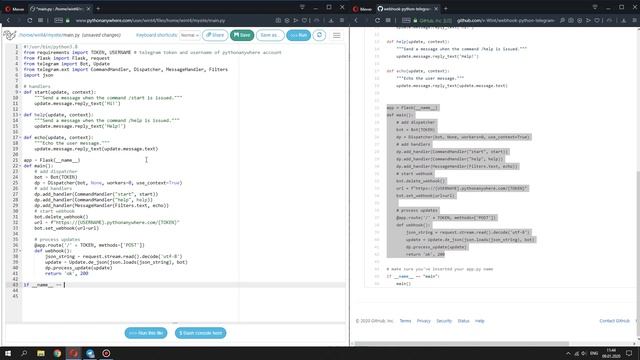Image resolution: width=640 pixels, height=360 pixels.
Task: Click the downloads icon in left browser window
Action: click(x=331, y=20)
